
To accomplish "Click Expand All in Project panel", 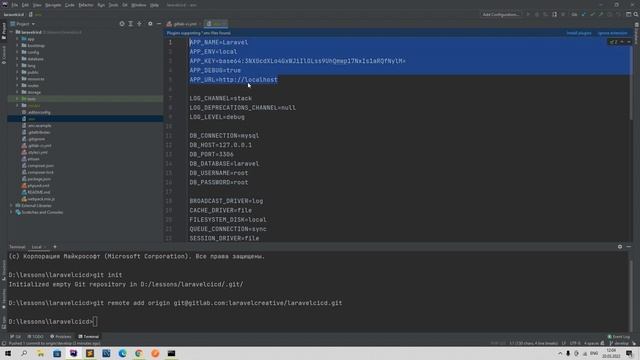I will click(131, 24).
